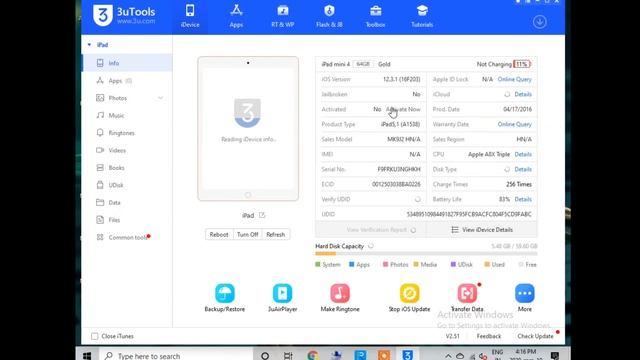Expand the Photos chevron
This screenshot has height=360, width=640.
coord(160,98)
